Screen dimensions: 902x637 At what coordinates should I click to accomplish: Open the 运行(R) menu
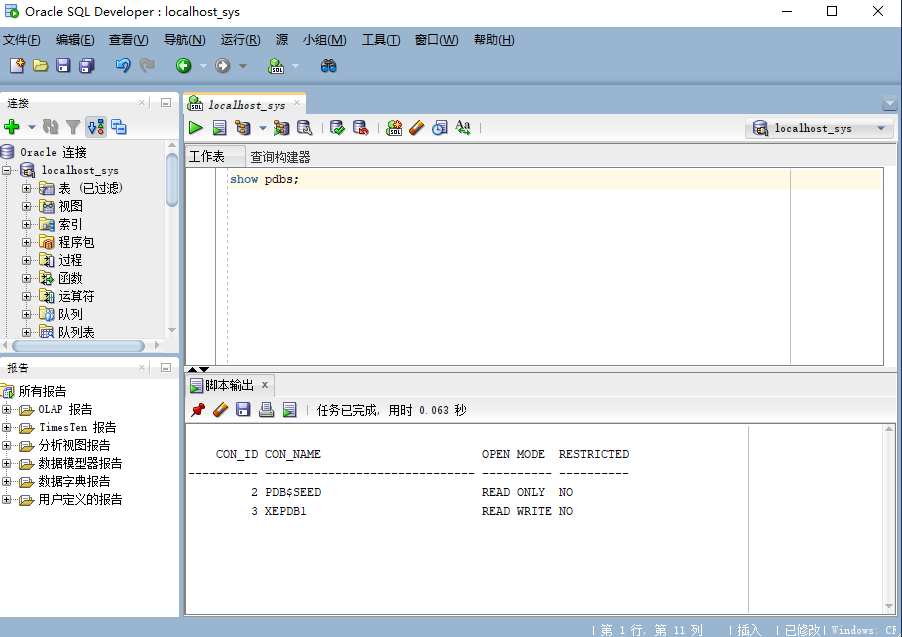coord(240,40)
